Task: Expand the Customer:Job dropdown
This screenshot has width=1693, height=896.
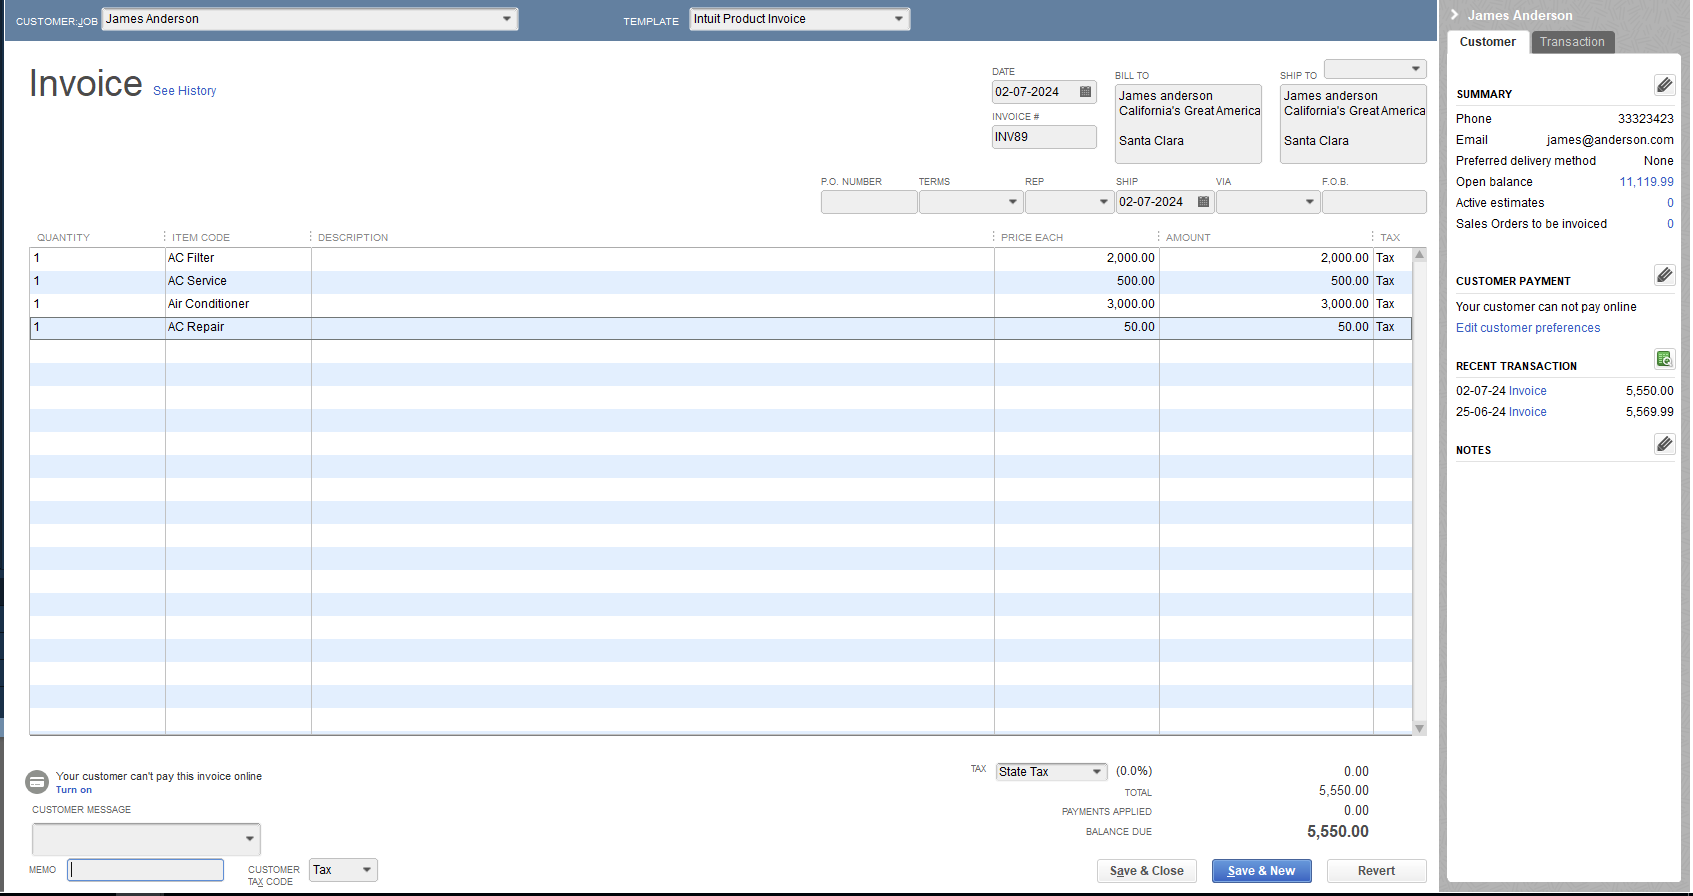Action: point(506,19)
